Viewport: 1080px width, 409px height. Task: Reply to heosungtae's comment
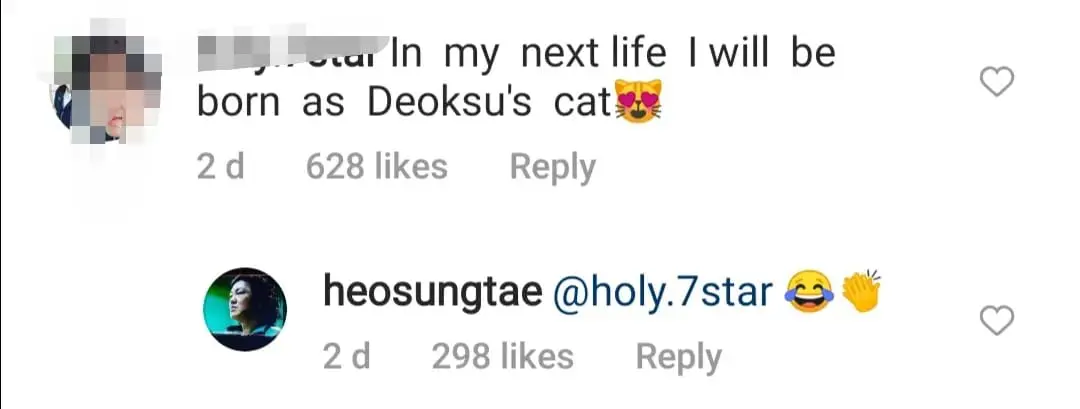pos(678,357)
